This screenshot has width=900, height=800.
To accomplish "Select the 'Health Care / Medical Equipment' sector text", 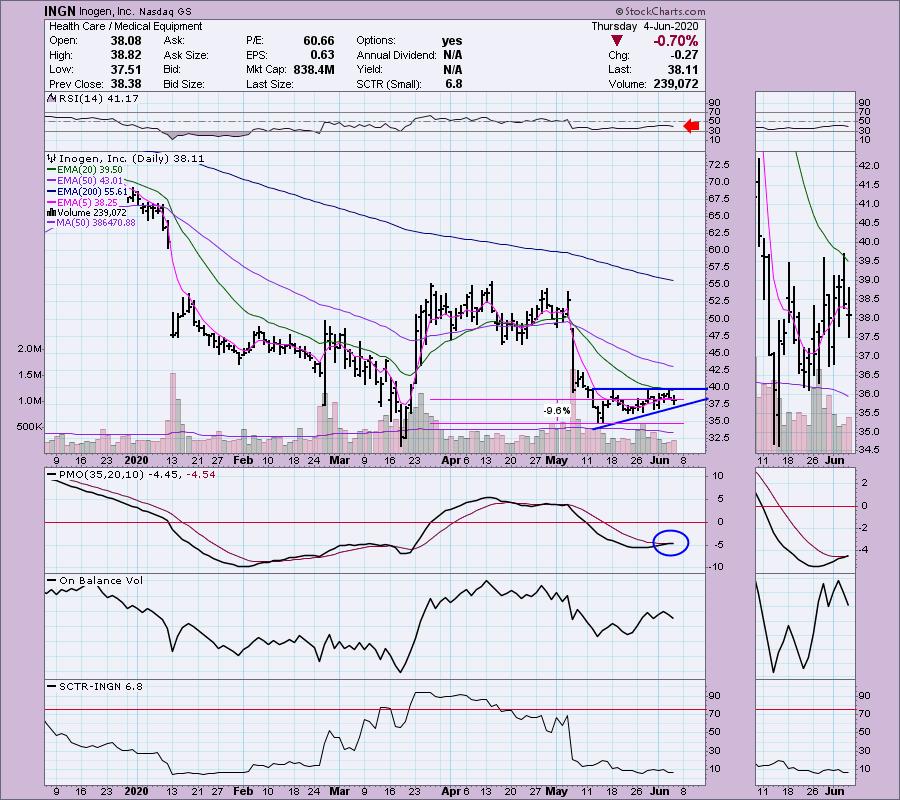I will click(x=126, y=26).
